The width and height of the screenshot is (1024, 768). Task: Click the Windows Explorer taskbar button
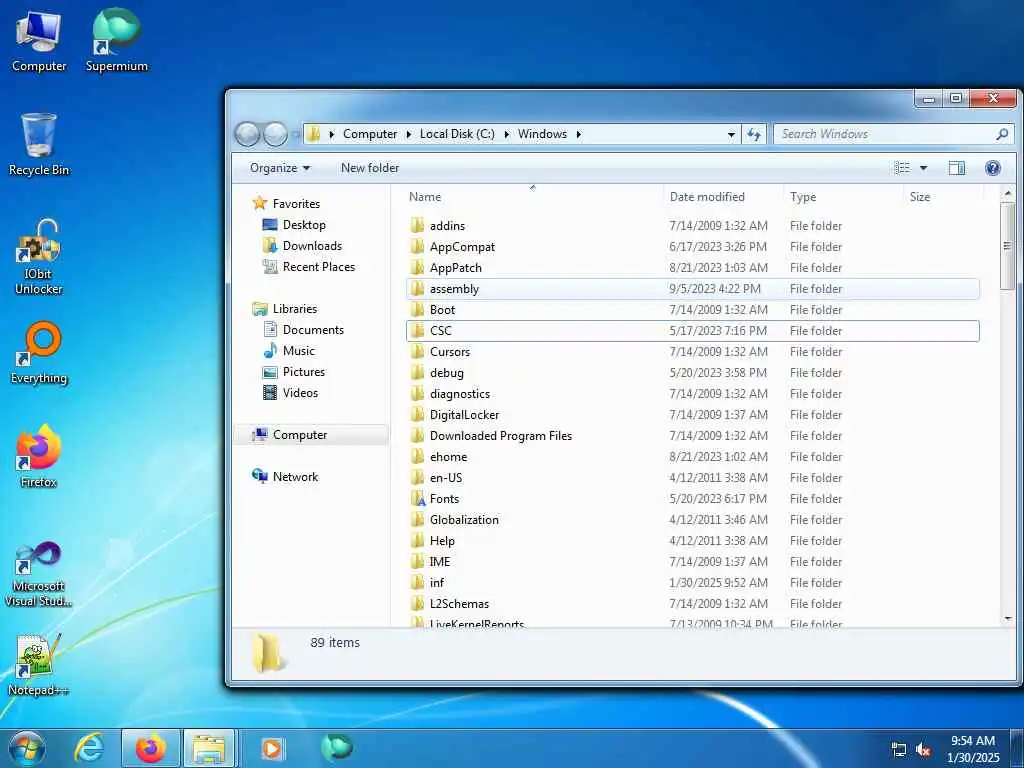209,748
